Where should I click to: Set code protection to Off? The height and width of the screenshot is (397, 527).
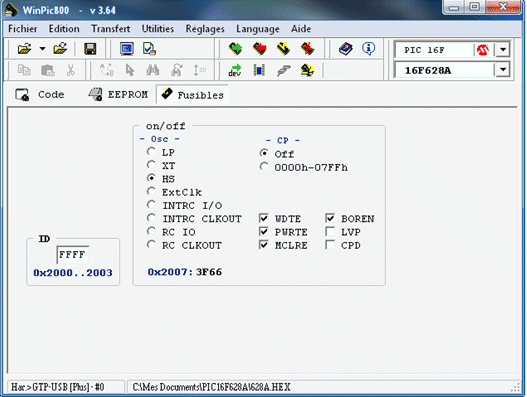[x=264, y=154]
